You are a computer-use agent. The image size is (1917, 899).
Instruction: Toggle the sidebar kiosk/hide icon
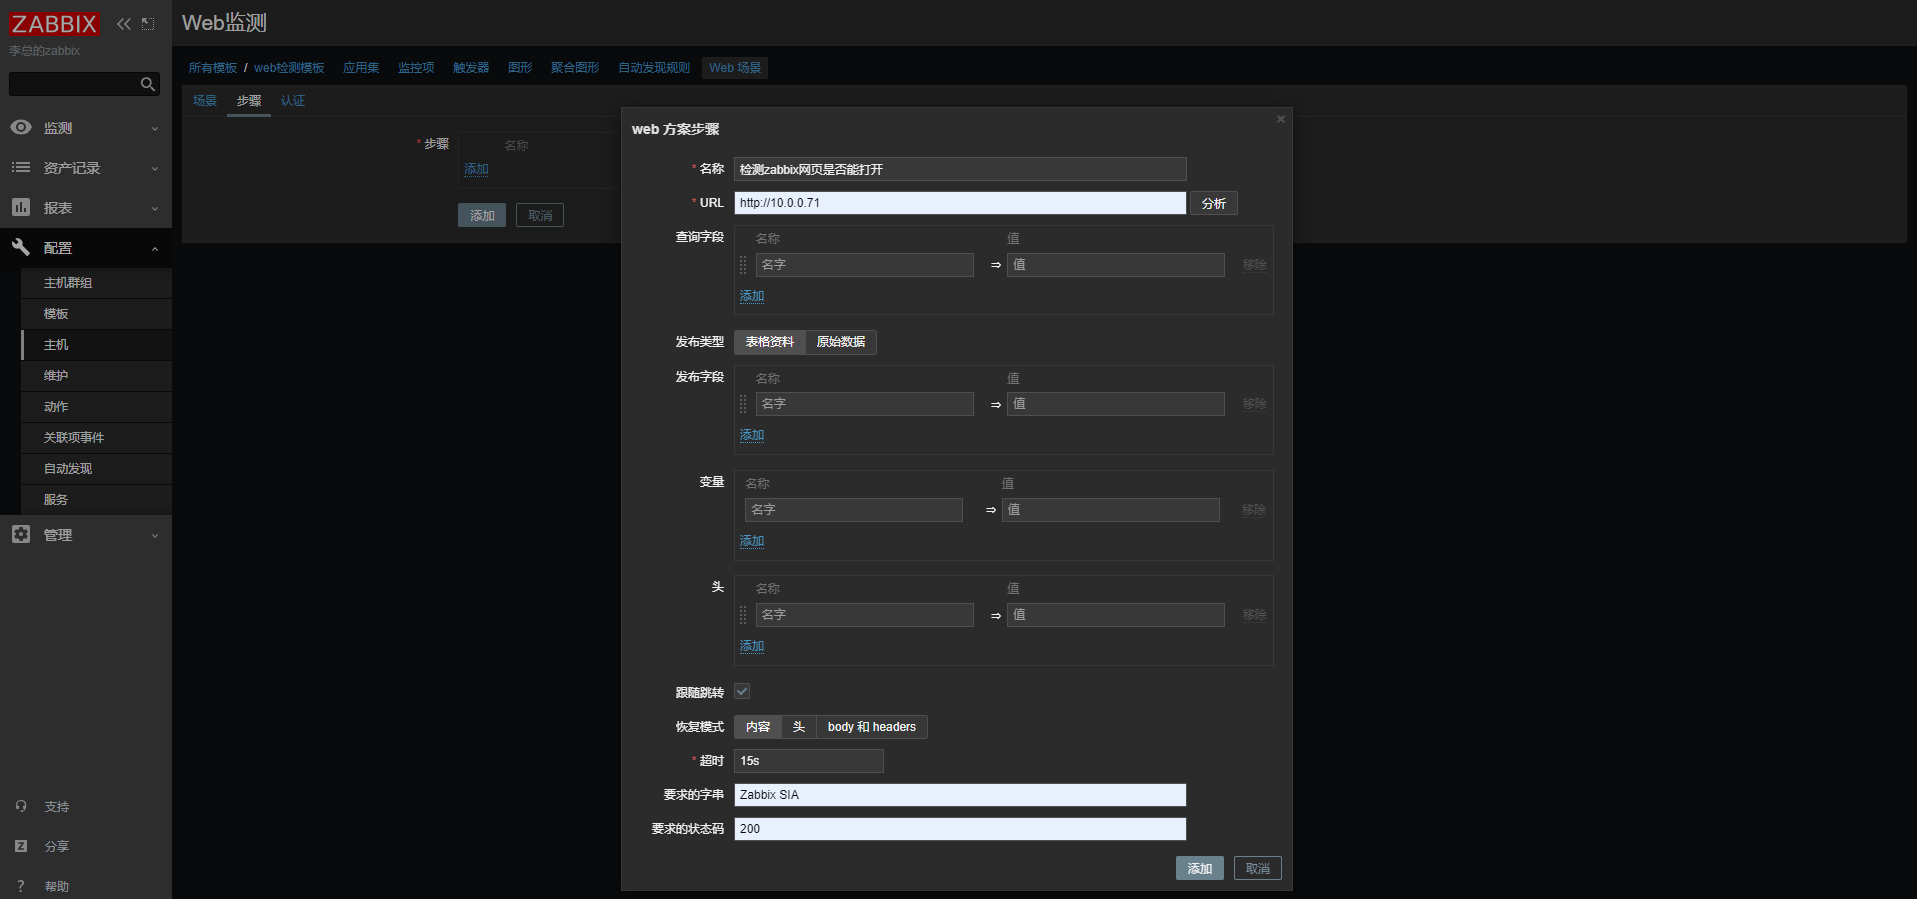tap(148, 24)
